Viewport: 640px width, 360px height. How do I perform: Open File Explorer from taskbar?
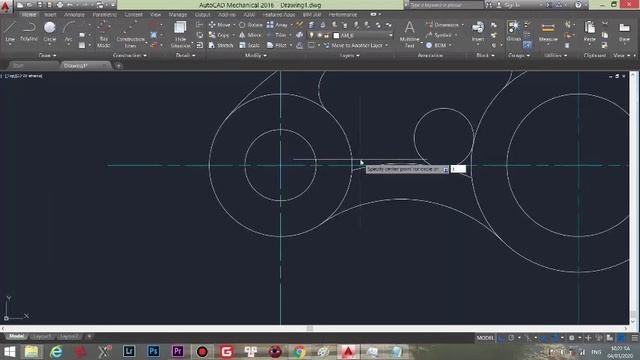[x=31, y=351]
